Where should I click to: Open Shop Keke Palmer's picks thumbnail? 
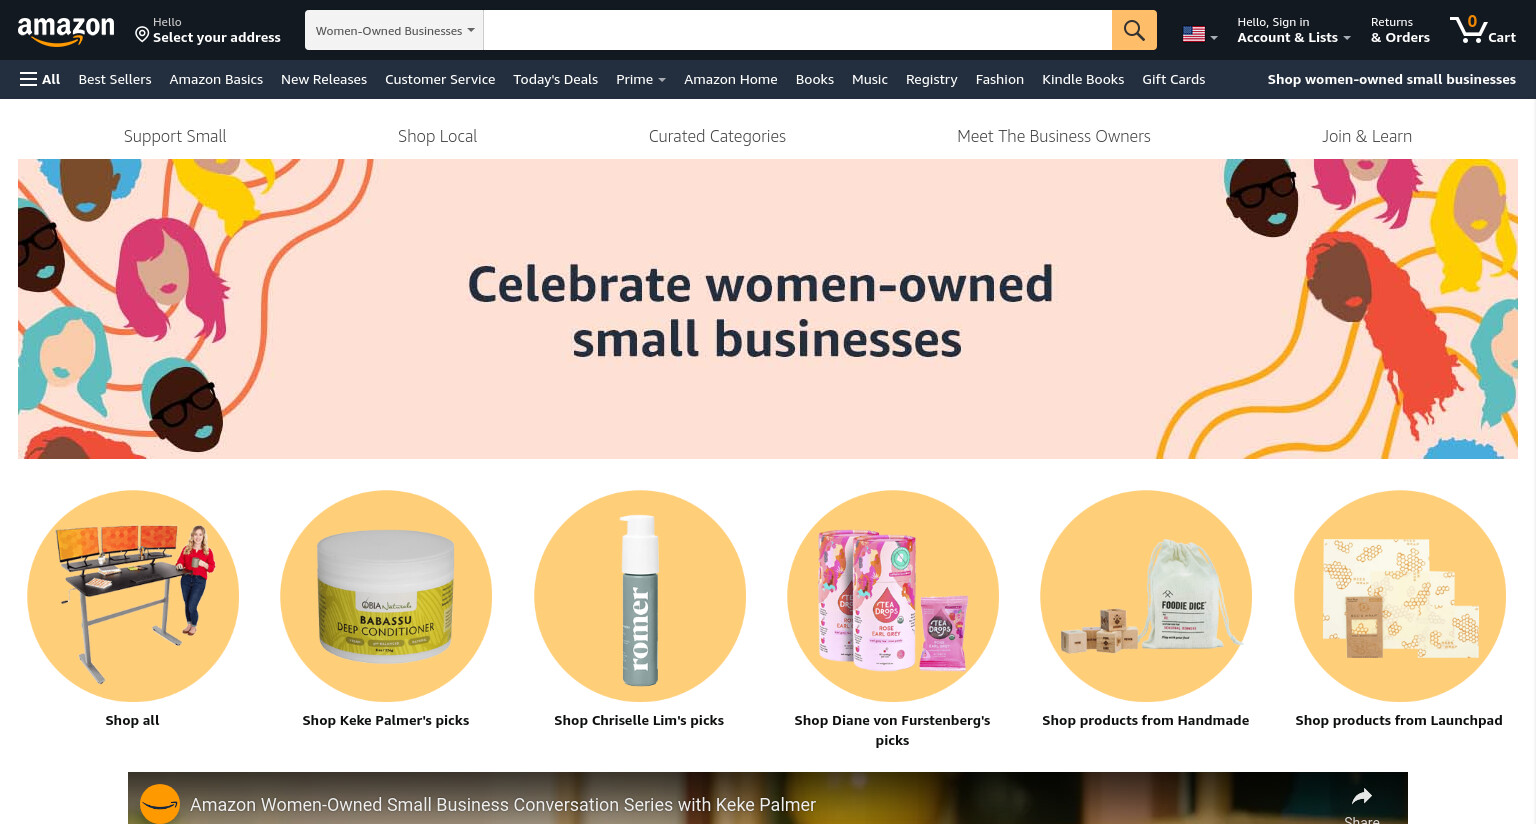(386, 596)
